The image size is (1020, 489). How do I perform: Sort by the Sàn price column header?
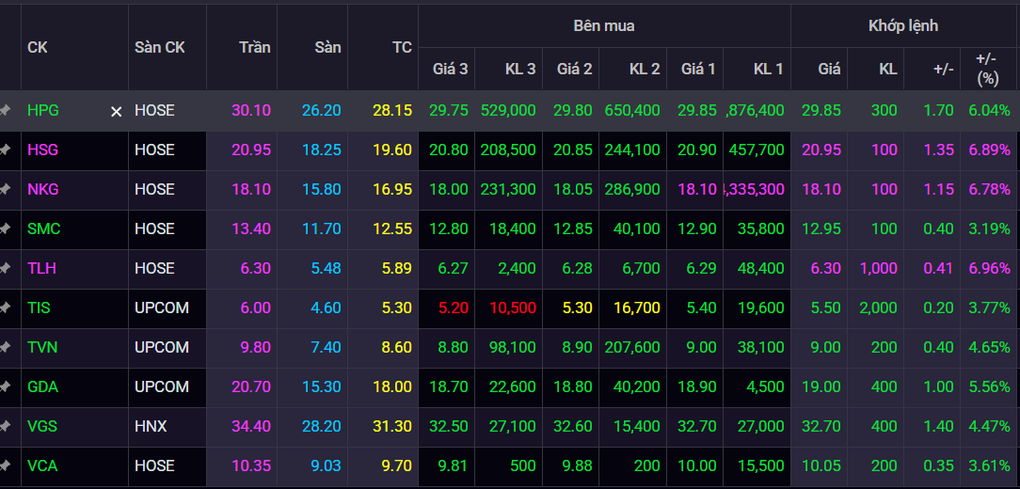coord(328,47)
